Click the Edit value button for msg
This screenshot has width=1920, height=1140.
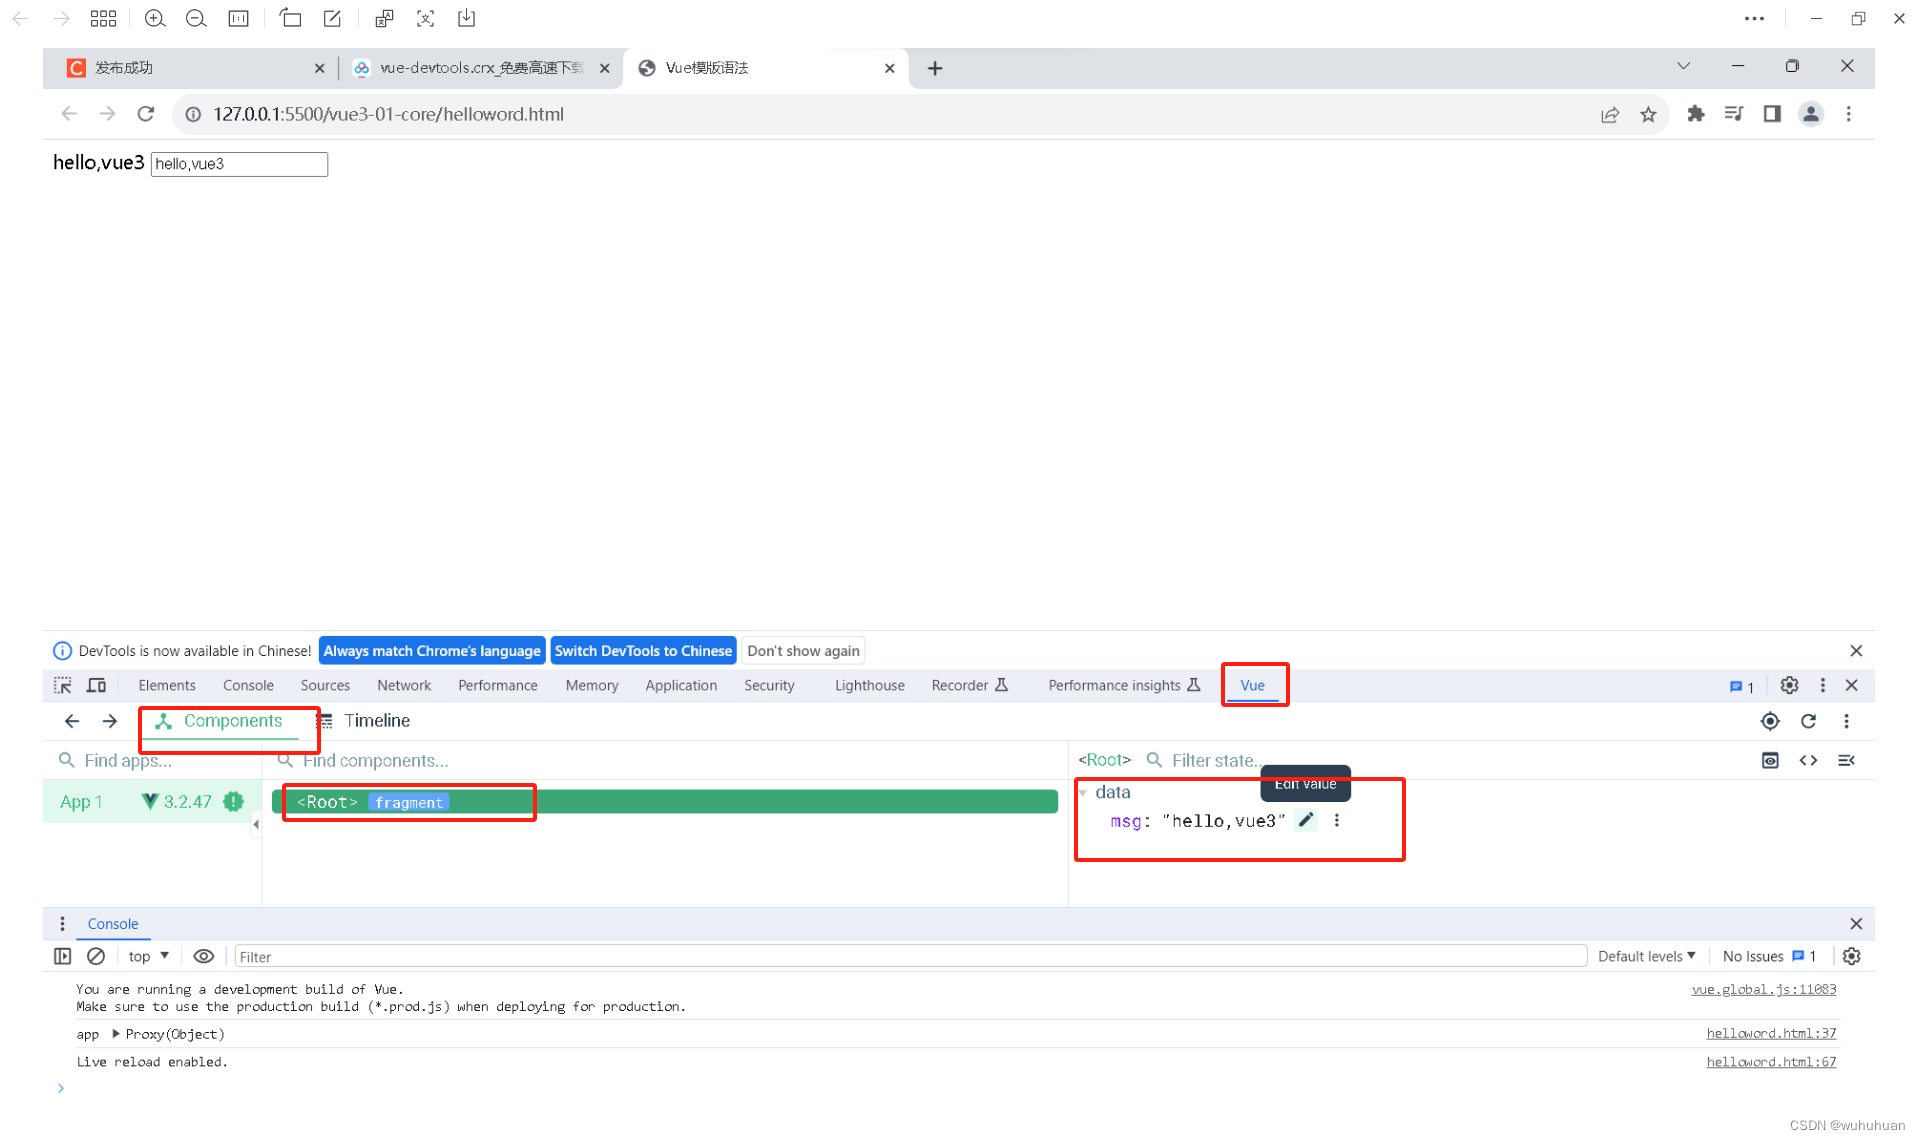pyautogui.click(x=1307, y=820)
